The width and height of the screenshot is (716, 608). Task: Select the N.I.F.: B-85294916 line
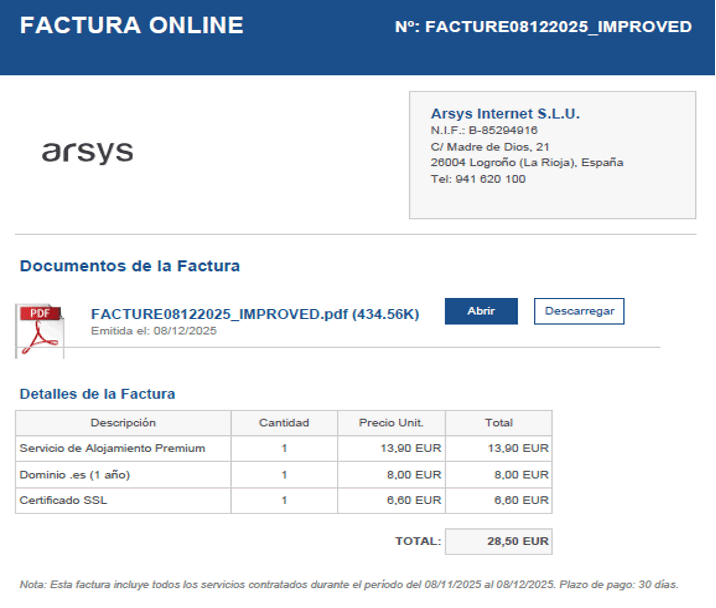click(x=484, y=130)
